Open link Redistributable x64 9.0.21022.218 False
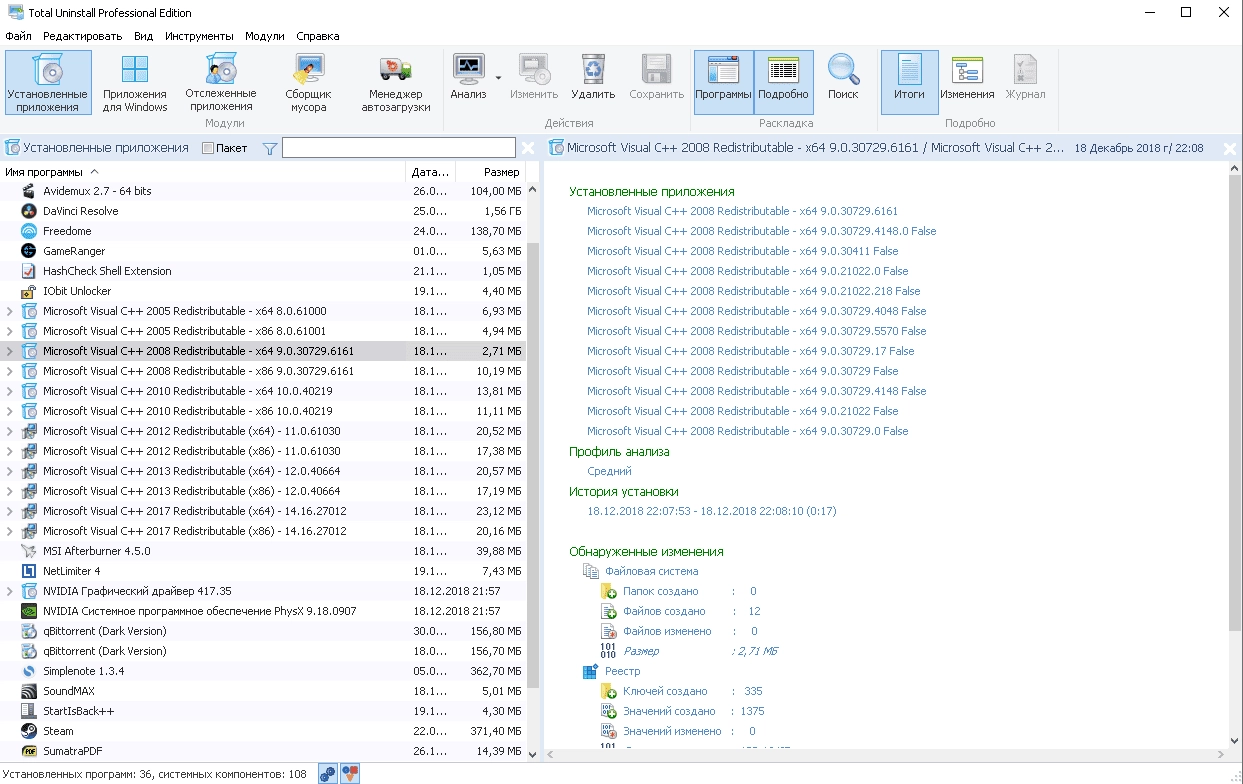The image size is (1243, 784). coord(754,291)
